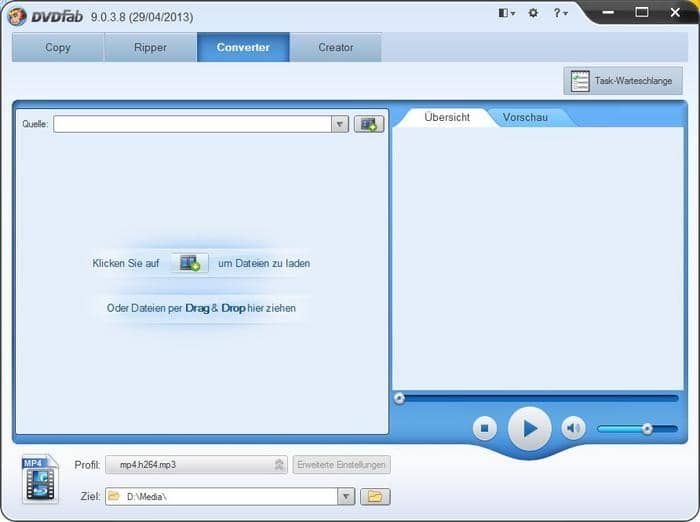Browse for target folder with folder icon
The image size is (700, 522).
point(375,497)
